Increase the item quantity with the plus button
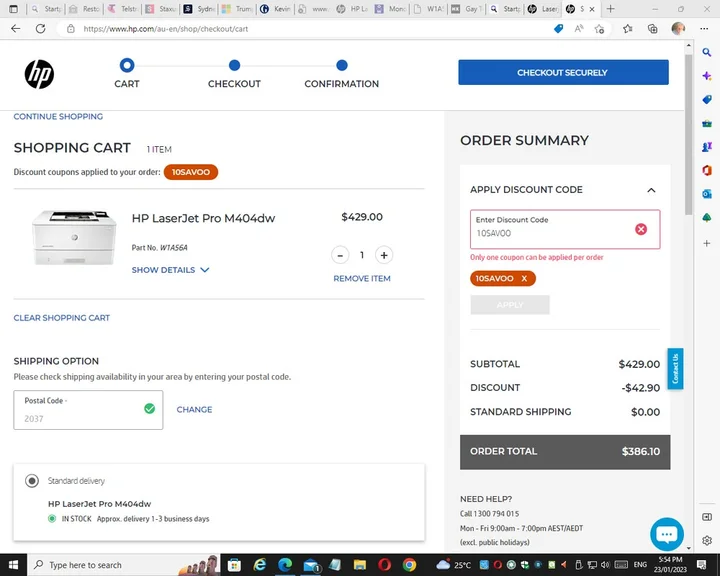 click(384, 255)
